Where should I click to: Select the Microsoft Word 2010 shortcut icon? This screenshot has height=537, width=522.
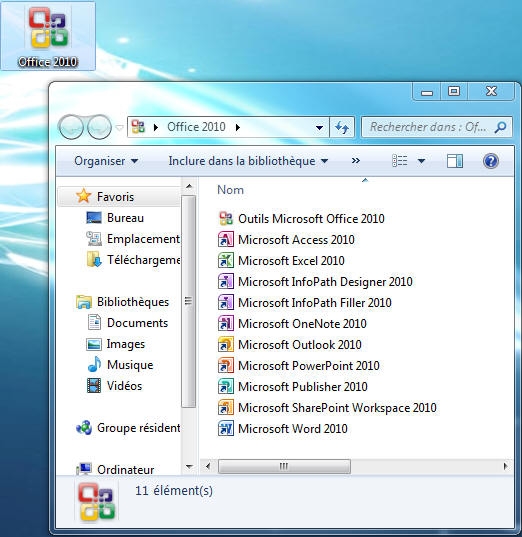[x=226, y=428]
